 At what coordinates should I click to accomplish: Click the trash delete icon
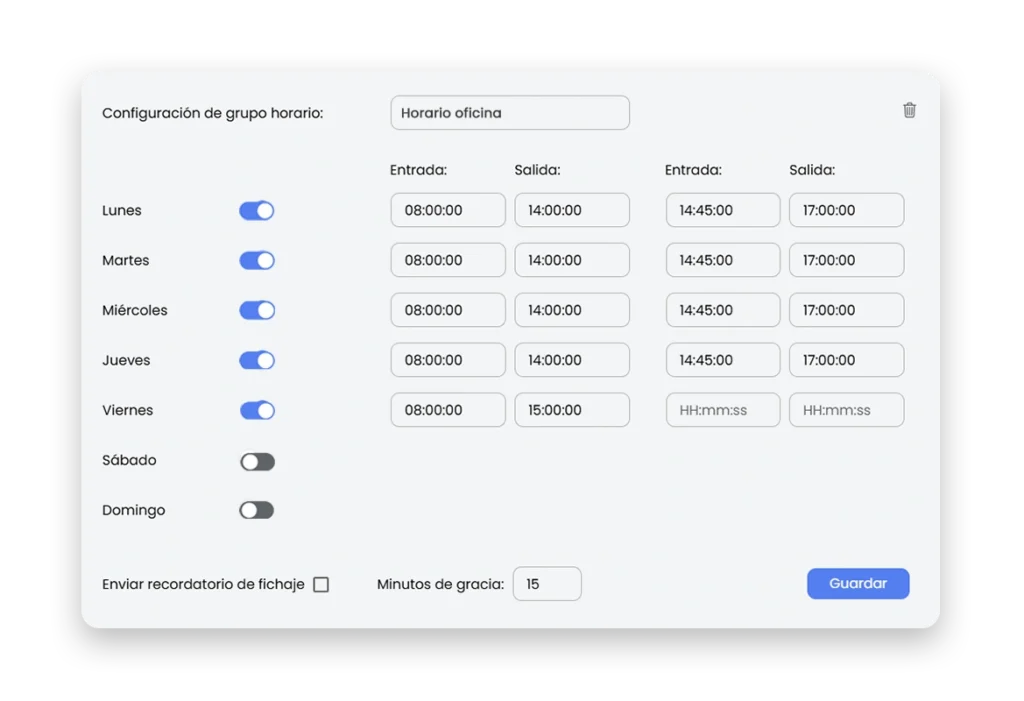909,111
